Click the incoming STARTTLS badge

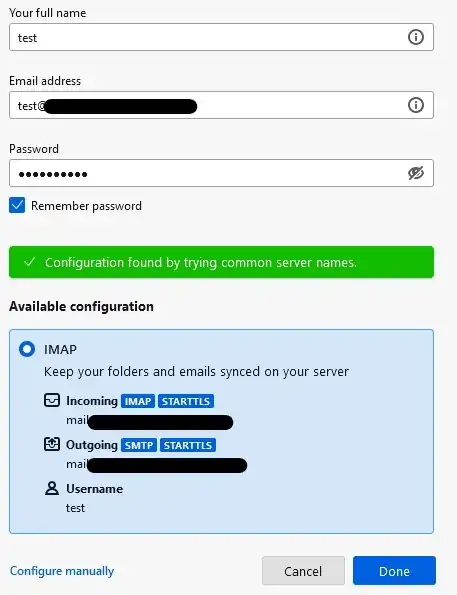[x=186, y=401]
